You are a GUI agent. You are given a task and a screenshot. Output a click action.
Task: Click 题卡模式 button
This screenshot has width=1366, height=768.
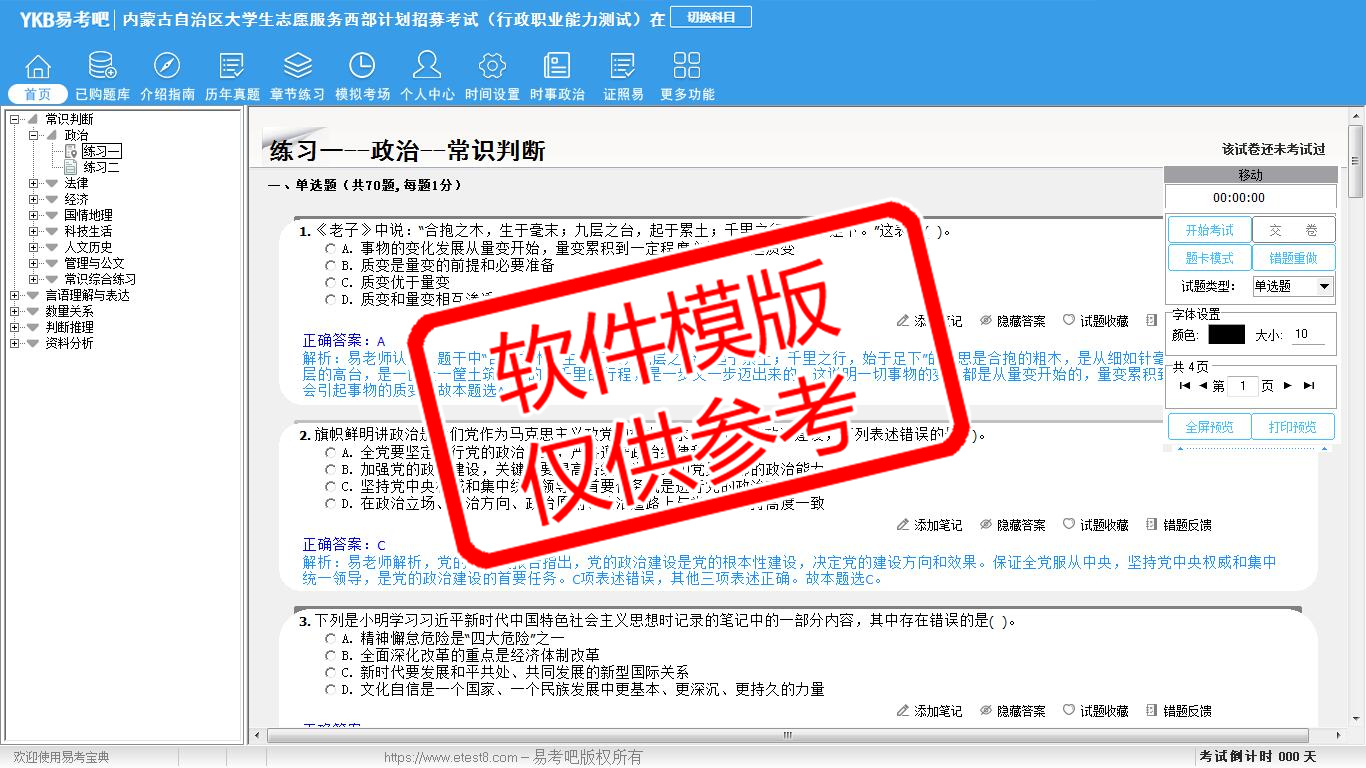coord(1210,258)
